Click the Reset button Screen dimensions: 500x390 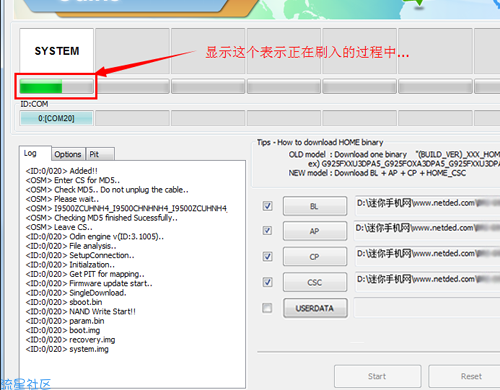[x=464, y=376]
